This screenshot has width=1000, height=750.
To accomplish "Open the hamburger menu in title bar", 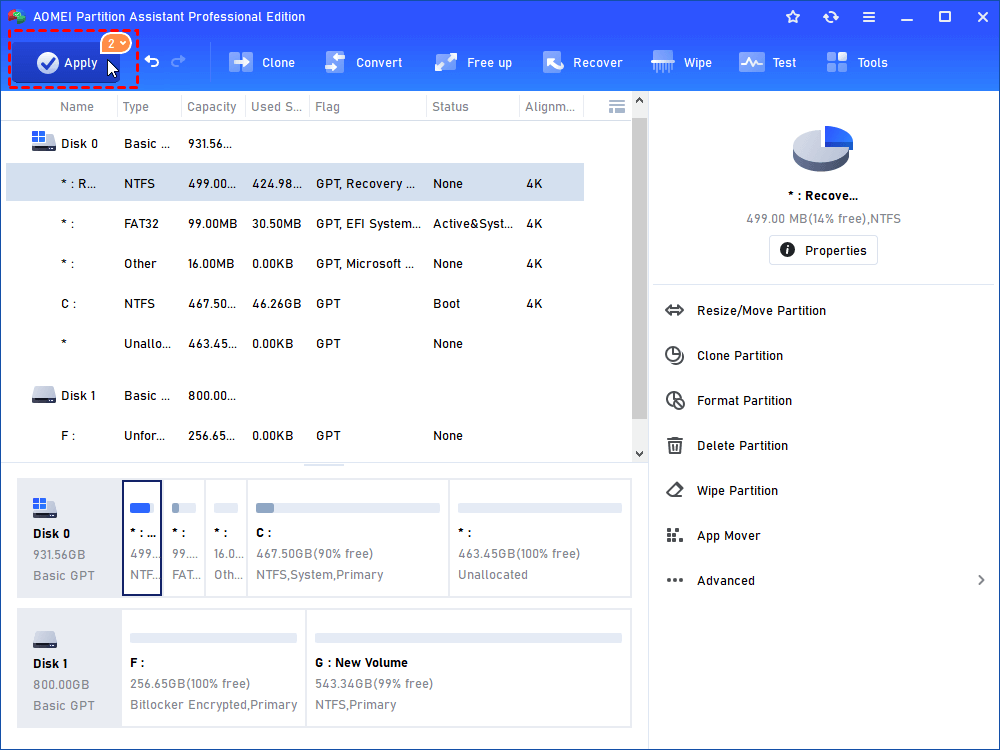I will pos(869,17).
